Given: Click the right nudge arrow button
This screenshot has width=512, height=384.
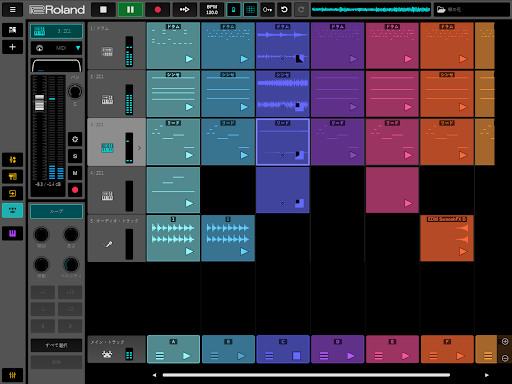Looking at the screenshot, I should 70,326.
